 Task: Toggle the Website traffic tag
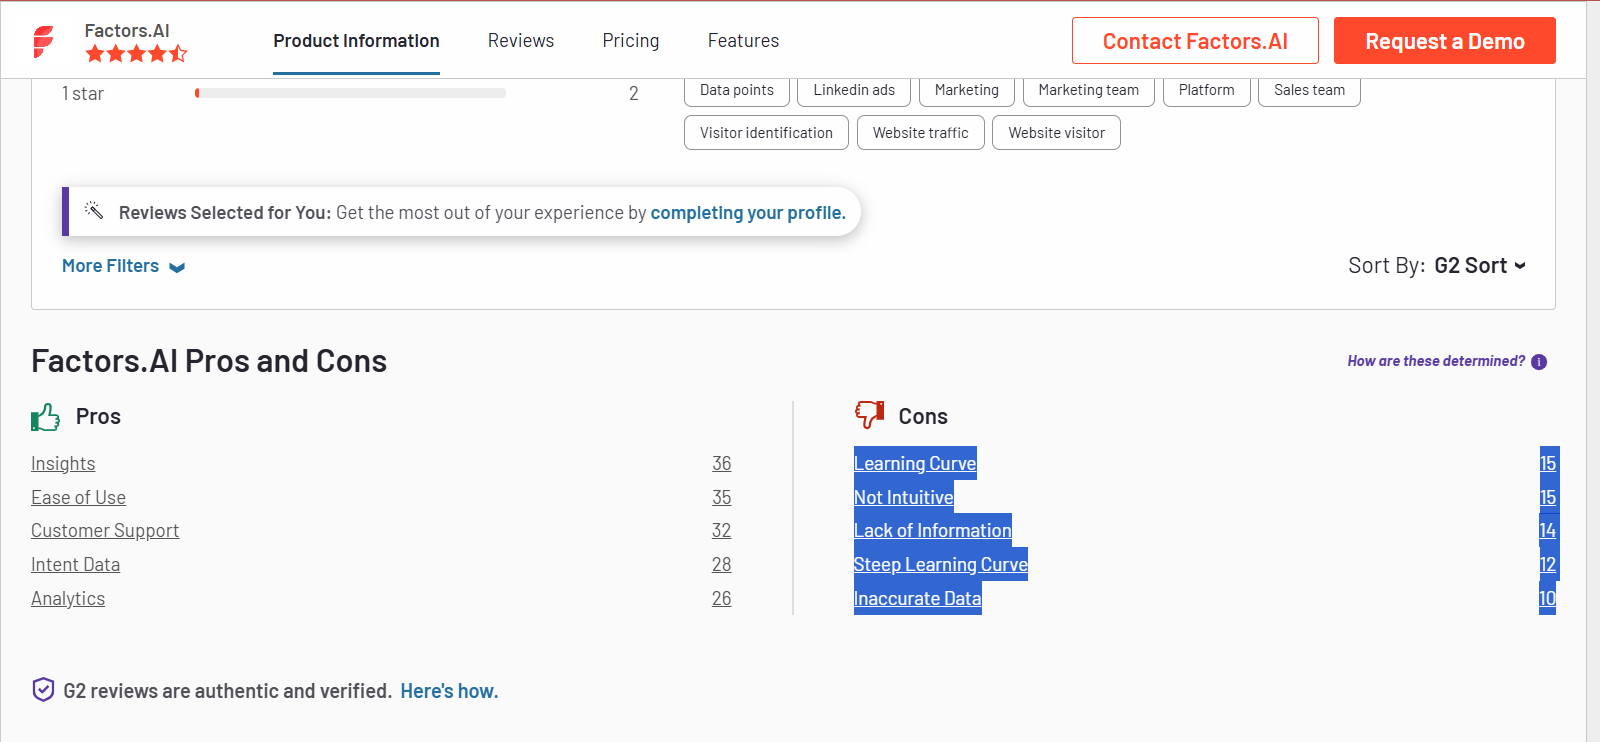point(921,133)
